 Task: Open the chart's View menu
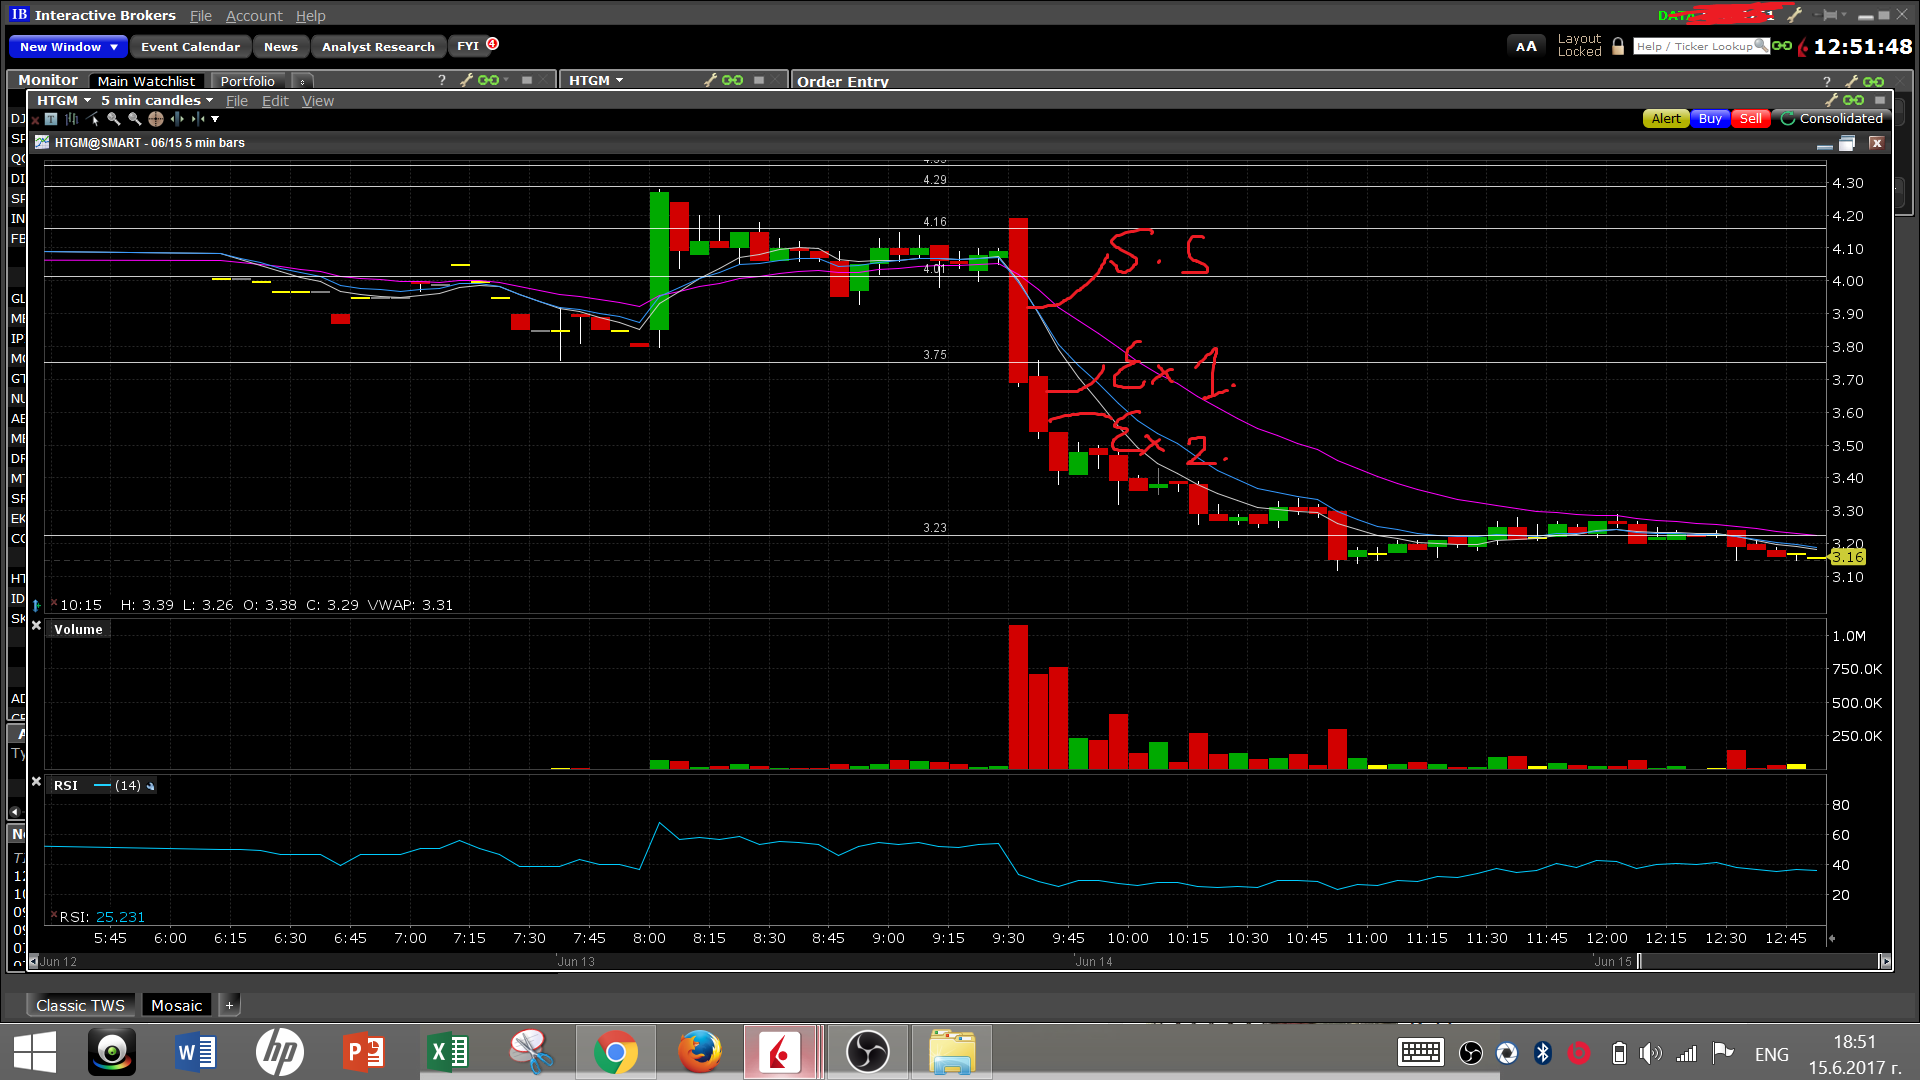tap(317, 101)
